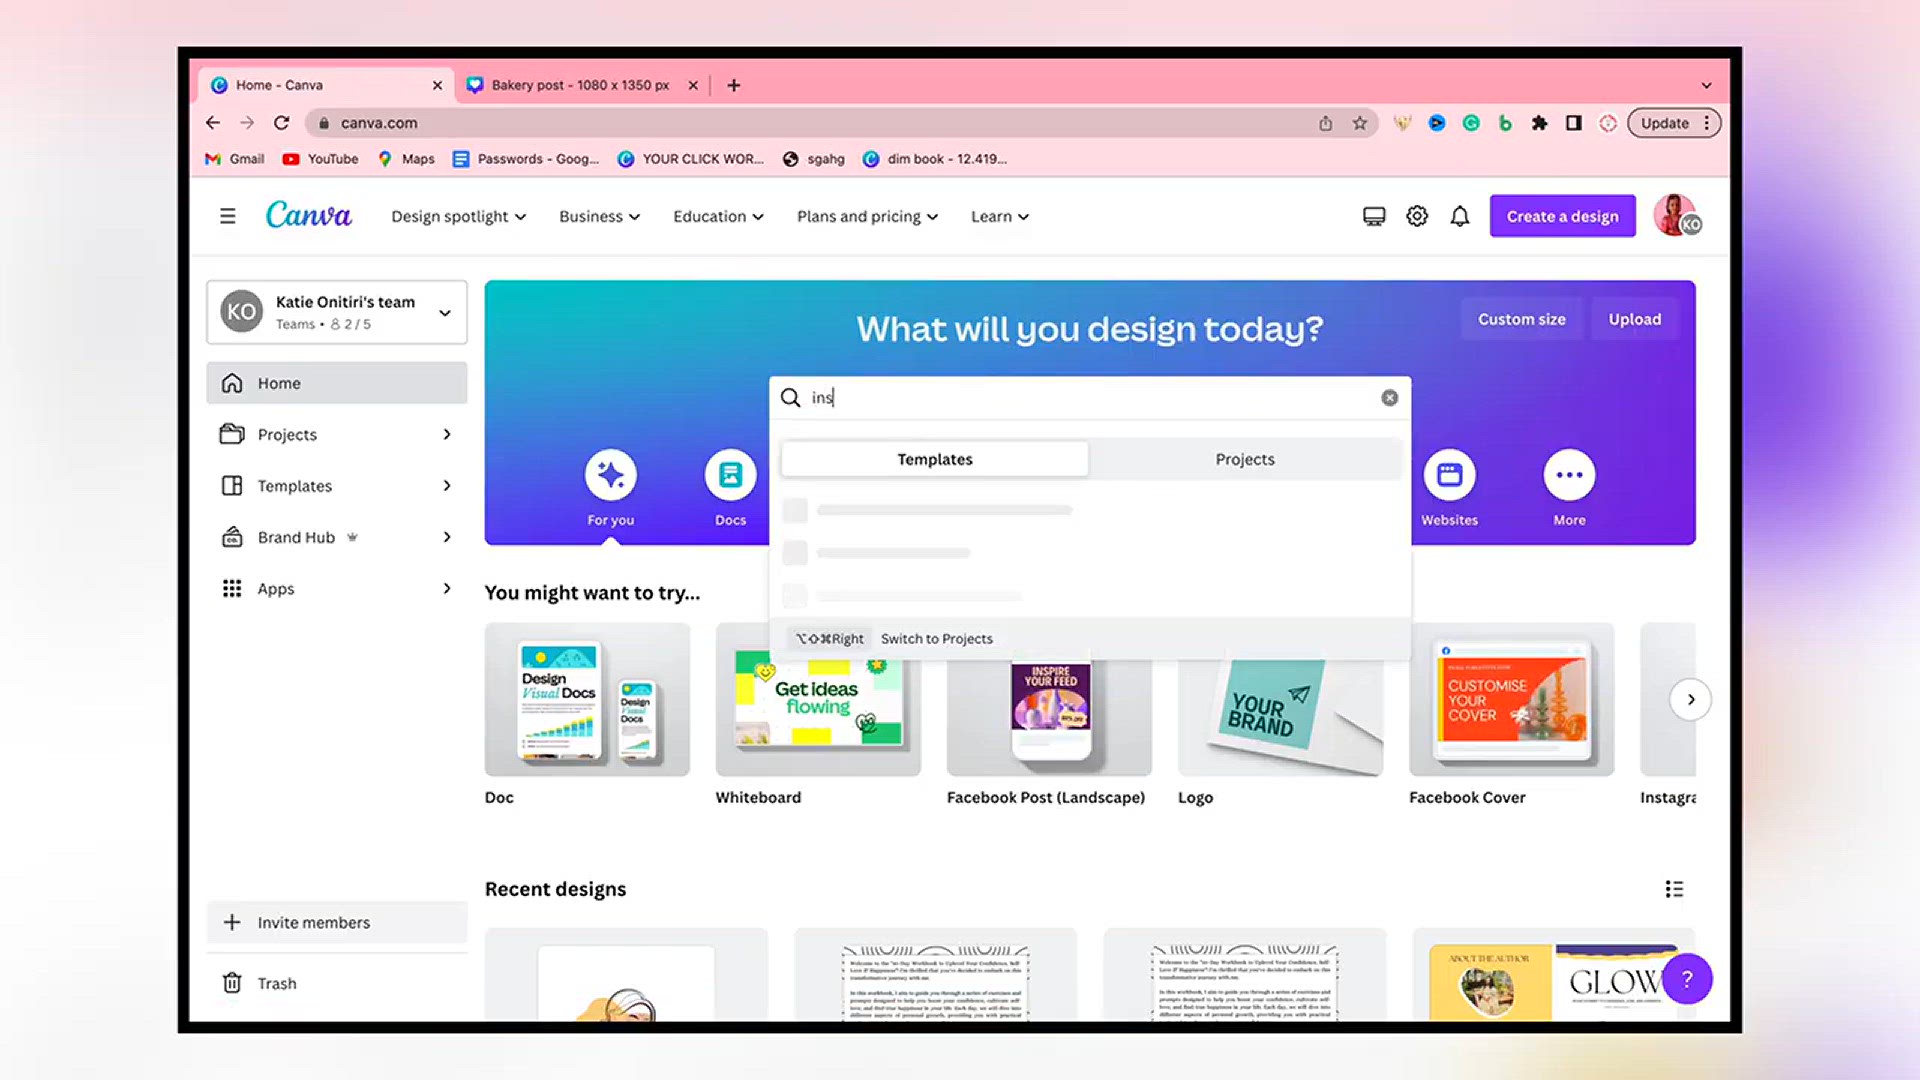Viewport: 1920px width, 1080px height.
Task: Select the For you category icon
Action: coord(611,475)
